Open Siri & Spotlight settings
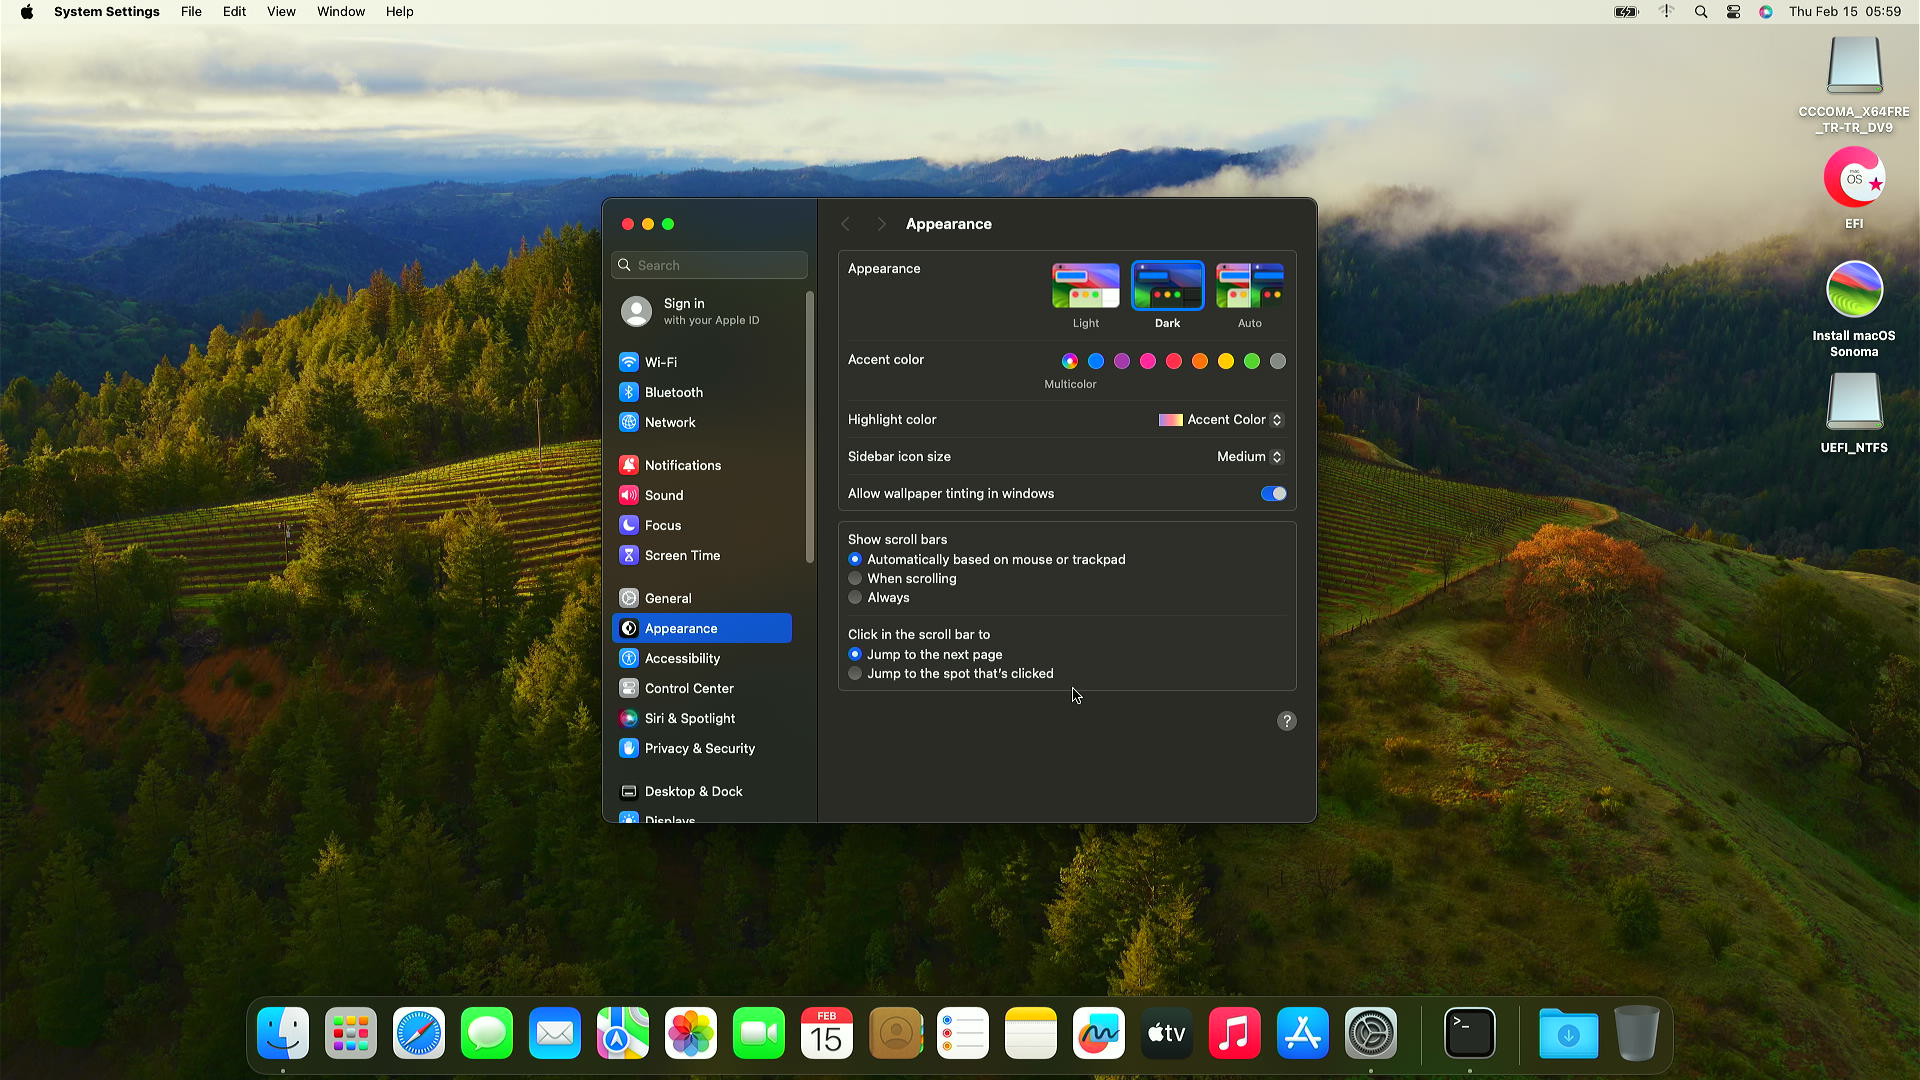The image size is (1920, 1080). tap(689, 718)
